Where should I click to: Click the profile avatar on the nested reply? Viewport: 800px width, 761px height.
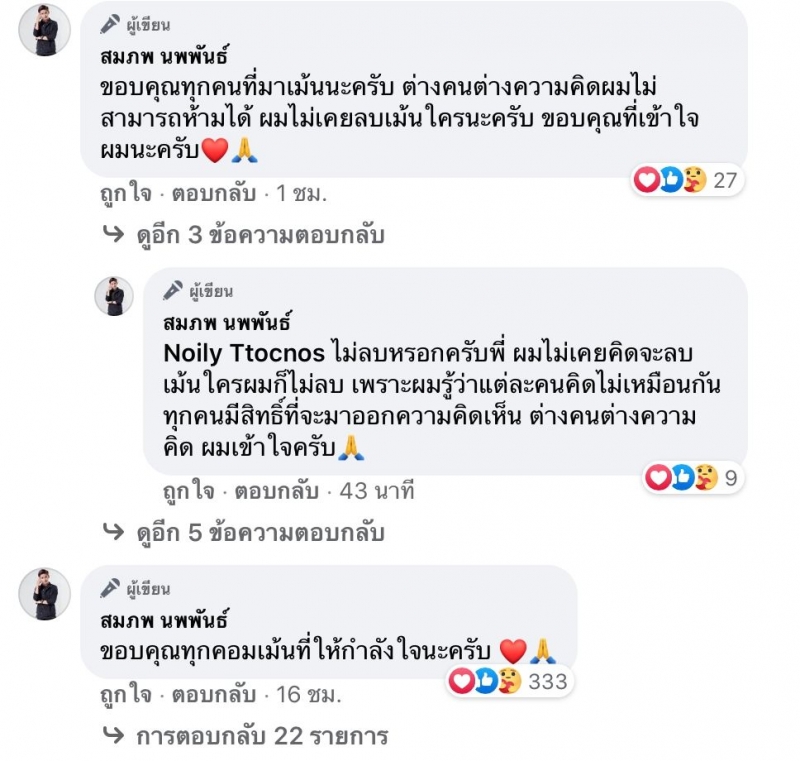pyautogui.click(x=116, y=297)
